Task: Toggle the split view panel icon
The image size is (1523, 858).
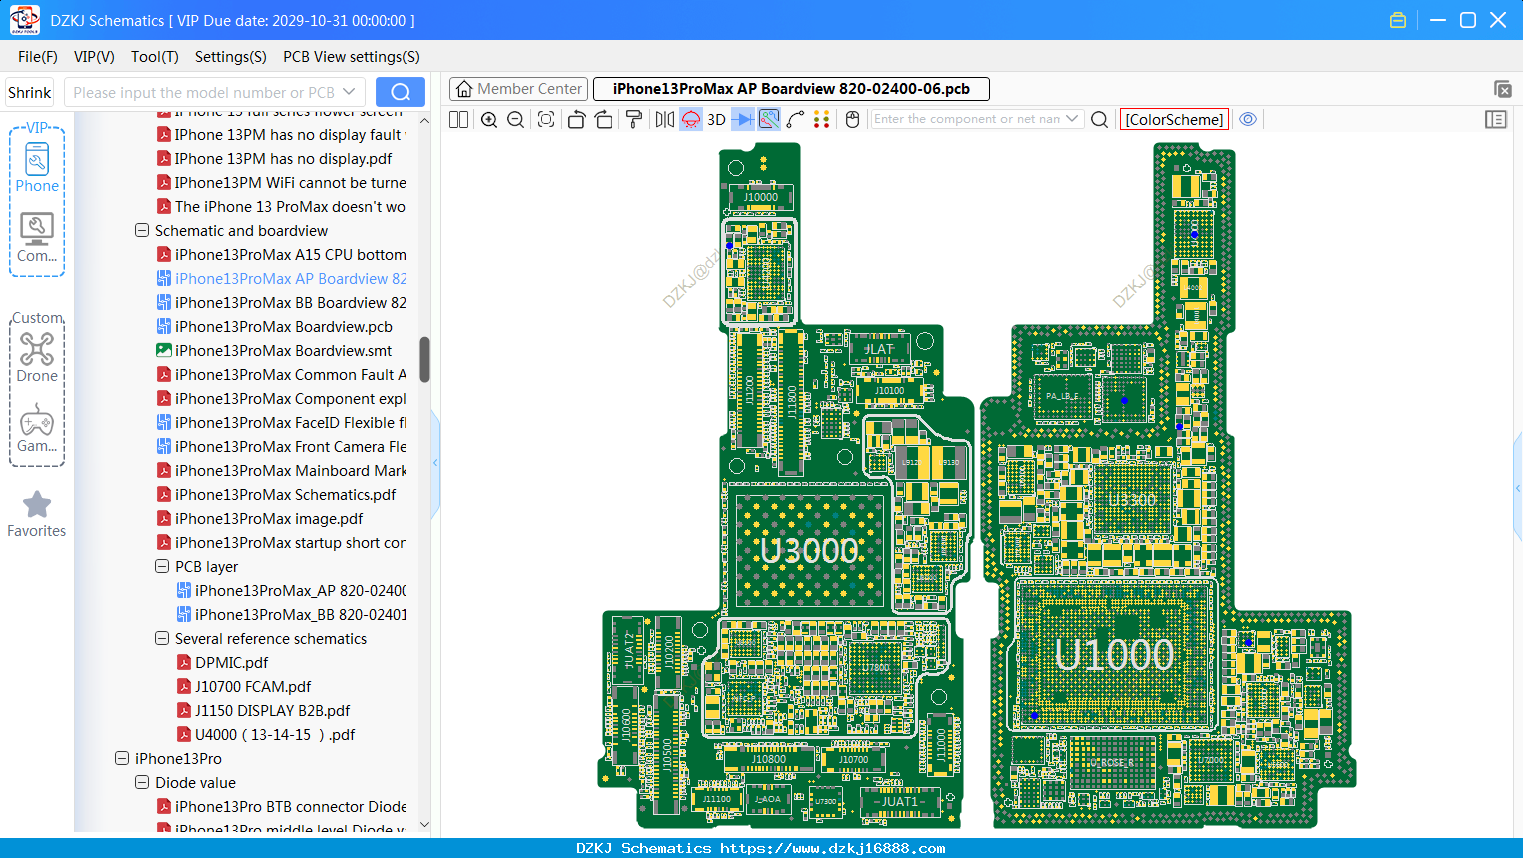Action: click(x=458, y=120)
